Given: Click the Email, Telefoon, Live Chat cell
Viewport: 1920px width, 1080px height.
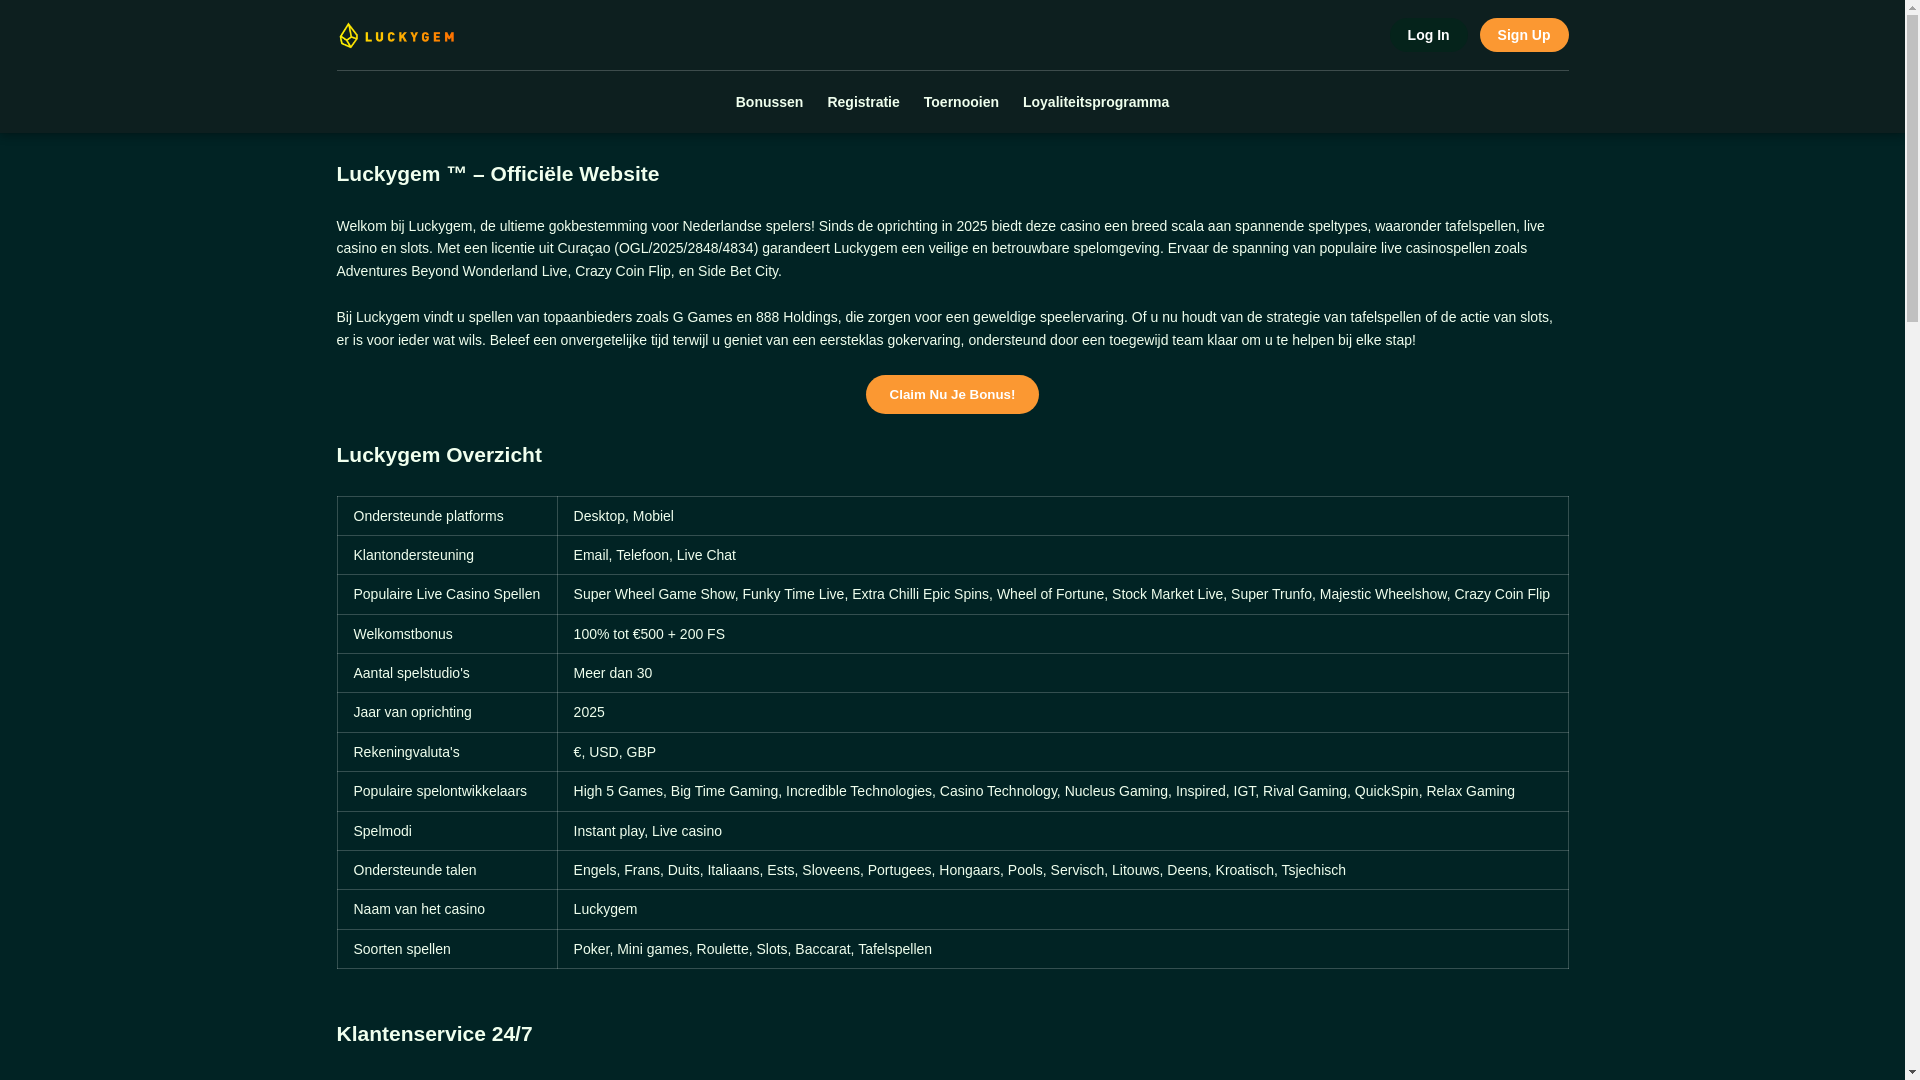Looking at the screenshot, I should coord(1062,555).
